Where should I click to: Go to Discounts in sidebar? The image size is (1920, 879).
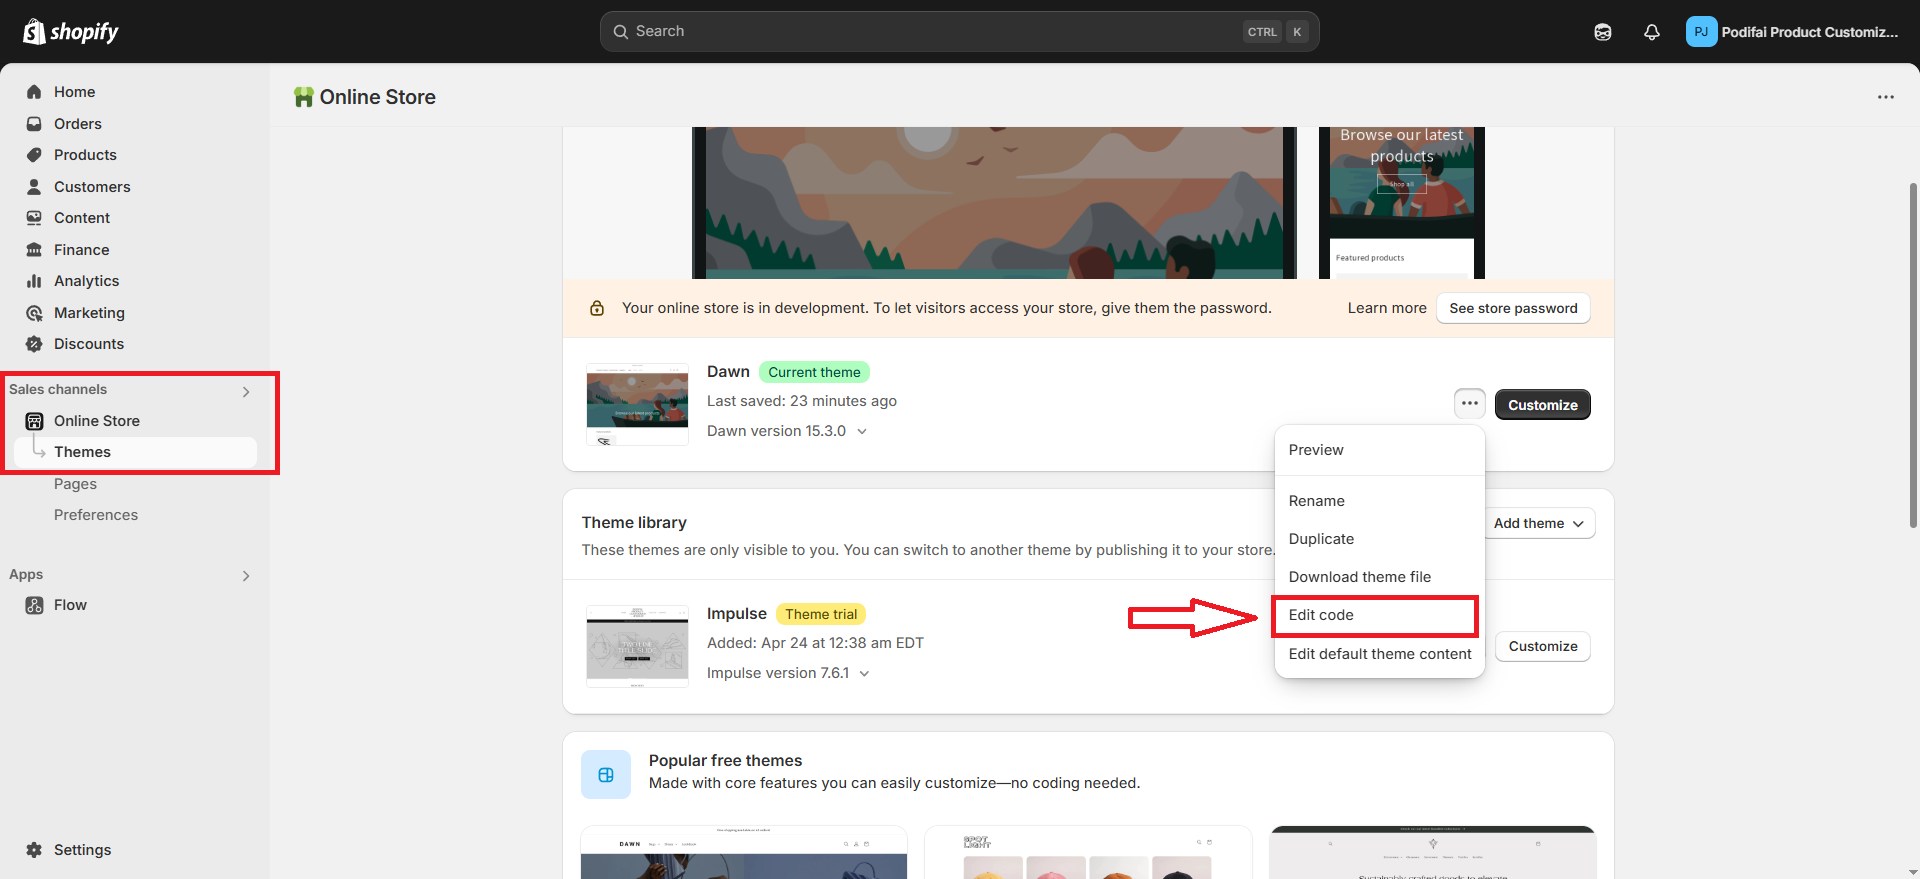89,344
